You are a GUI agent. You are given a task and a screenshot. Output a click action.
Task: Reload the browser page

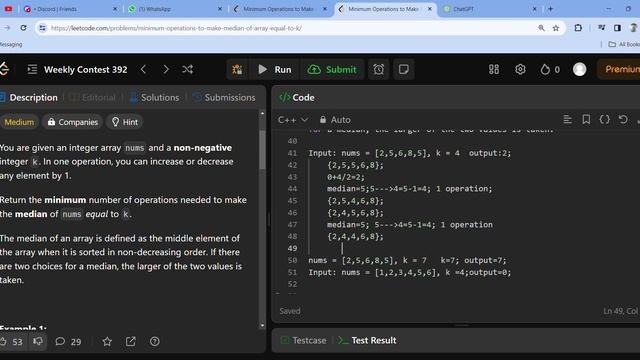[x=23, y=28]
